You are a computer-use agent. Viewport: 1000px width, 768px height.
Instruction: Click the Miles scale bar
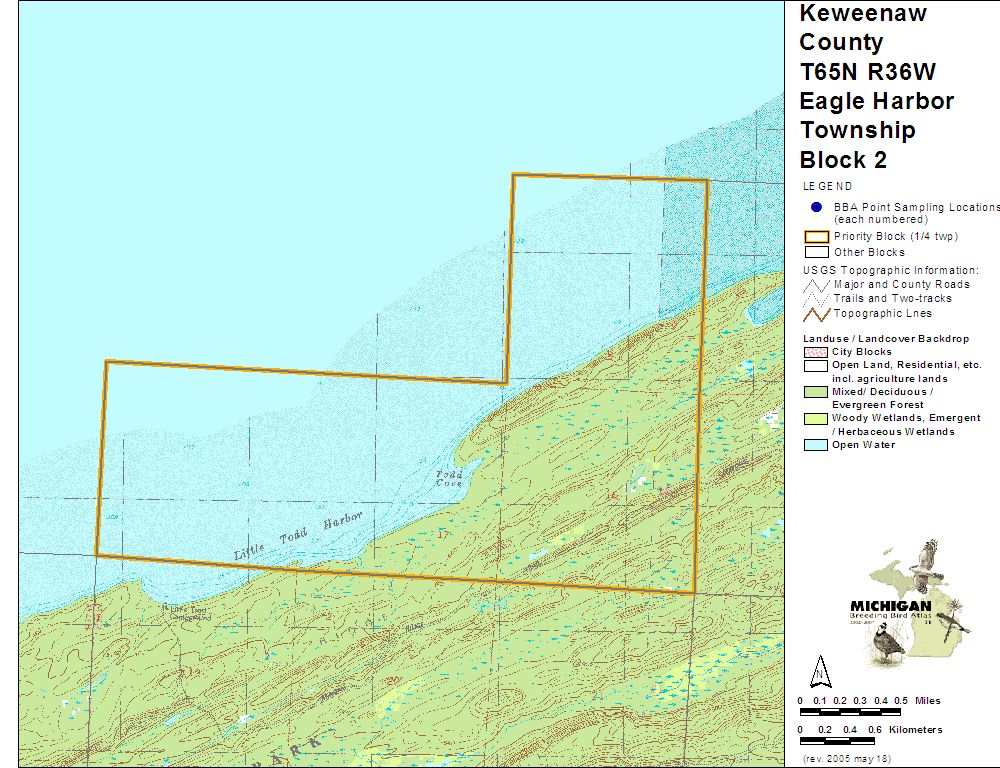point(850,712)
